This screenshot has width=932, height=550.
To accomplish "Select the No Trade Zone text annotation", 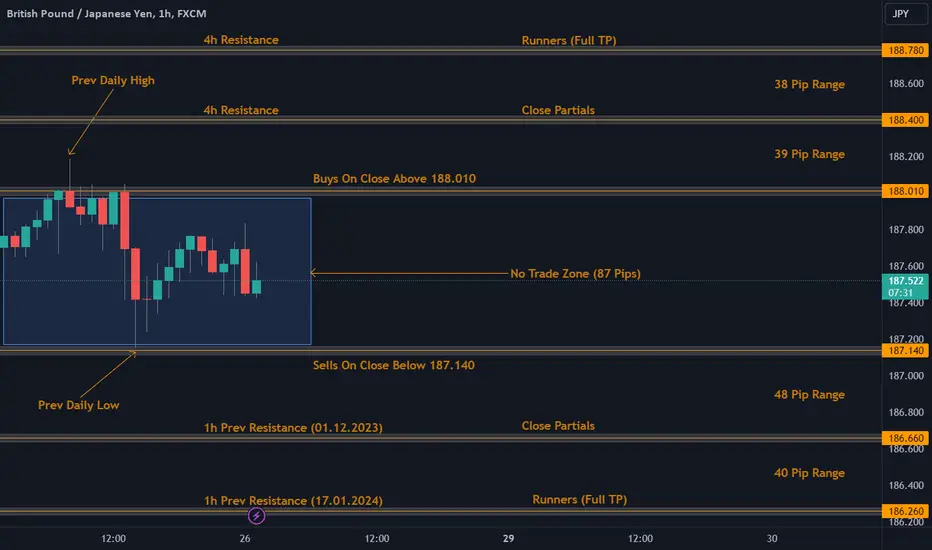I will [575, 274].
